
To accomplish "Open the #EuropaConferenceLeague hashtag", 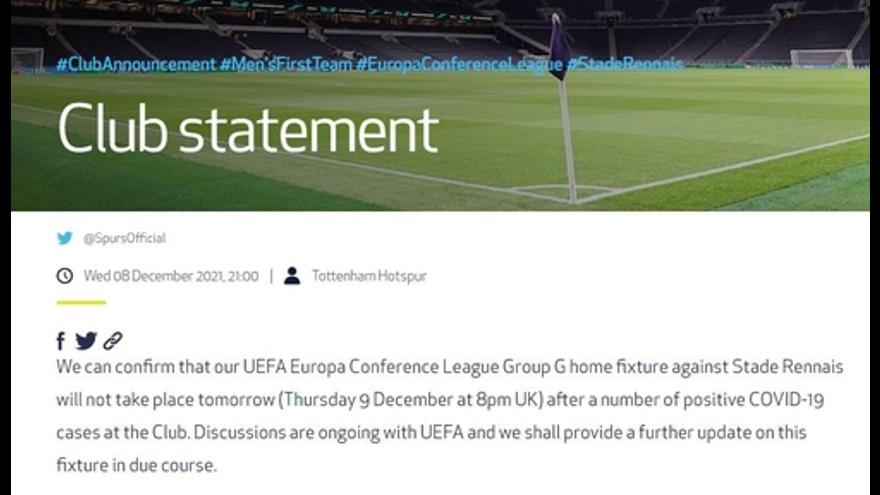I will tap(459, 64).
